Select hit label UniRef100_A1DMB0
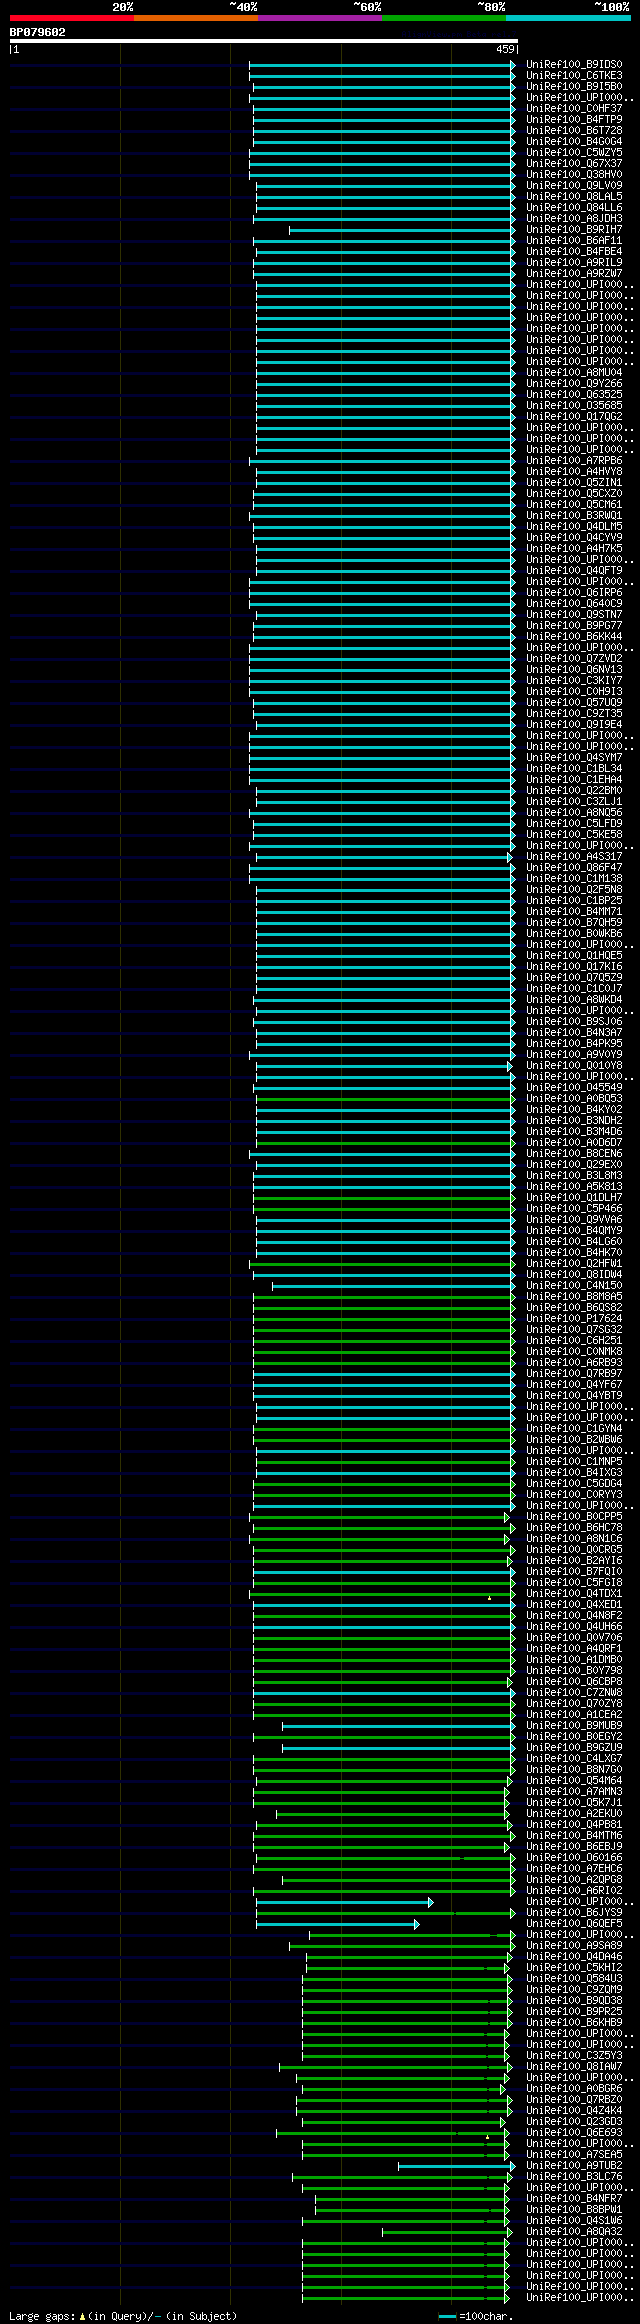640x2324 pixels. 574,1660
